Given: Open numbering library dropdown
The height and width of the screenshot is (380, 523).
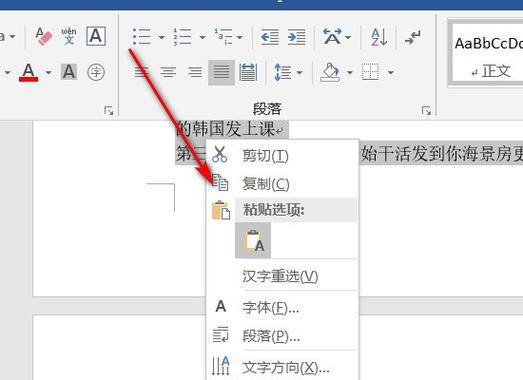Looking at the screenshot, I should 202,37.
